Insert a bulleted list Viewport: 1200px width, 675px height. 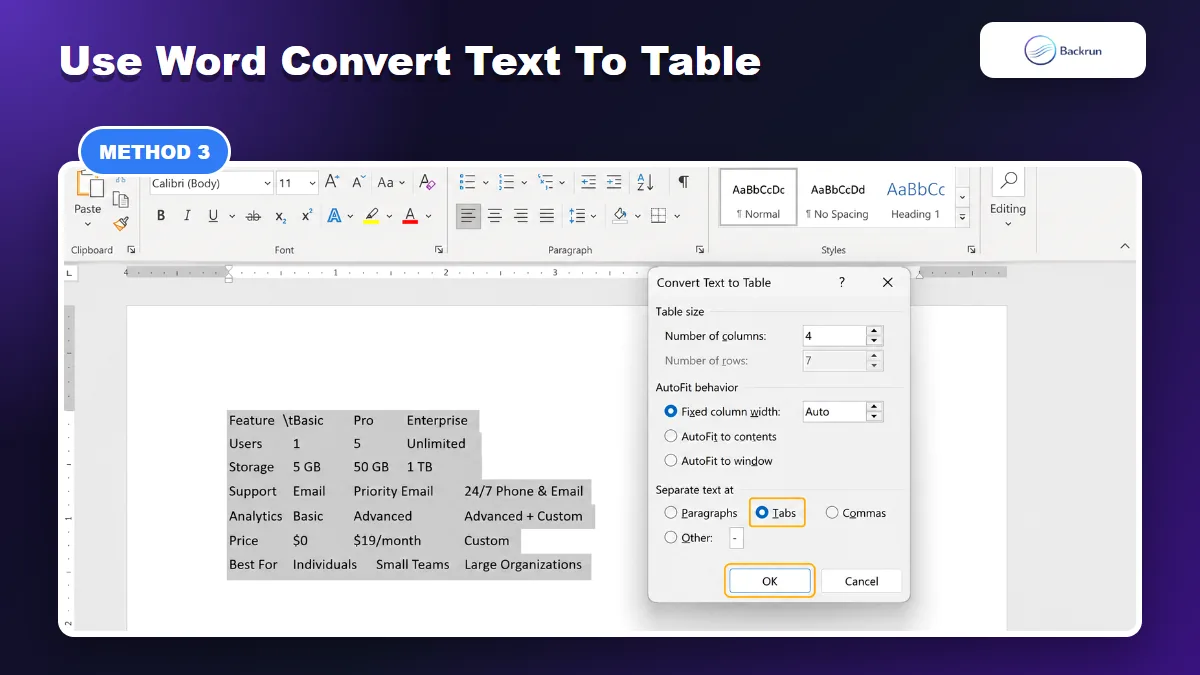coord(467,182)
